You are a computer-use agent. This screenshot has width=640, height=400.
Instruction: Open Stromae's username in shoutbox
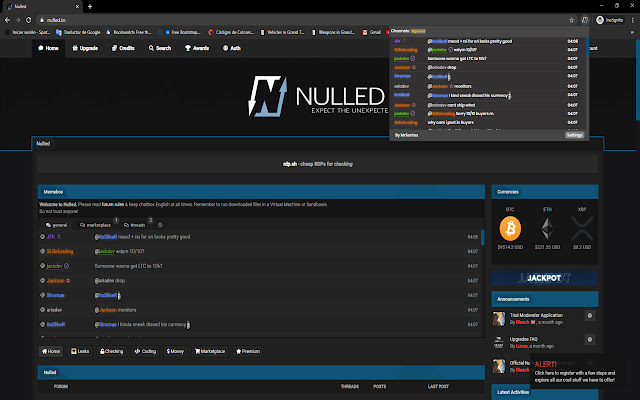(55, 295)
